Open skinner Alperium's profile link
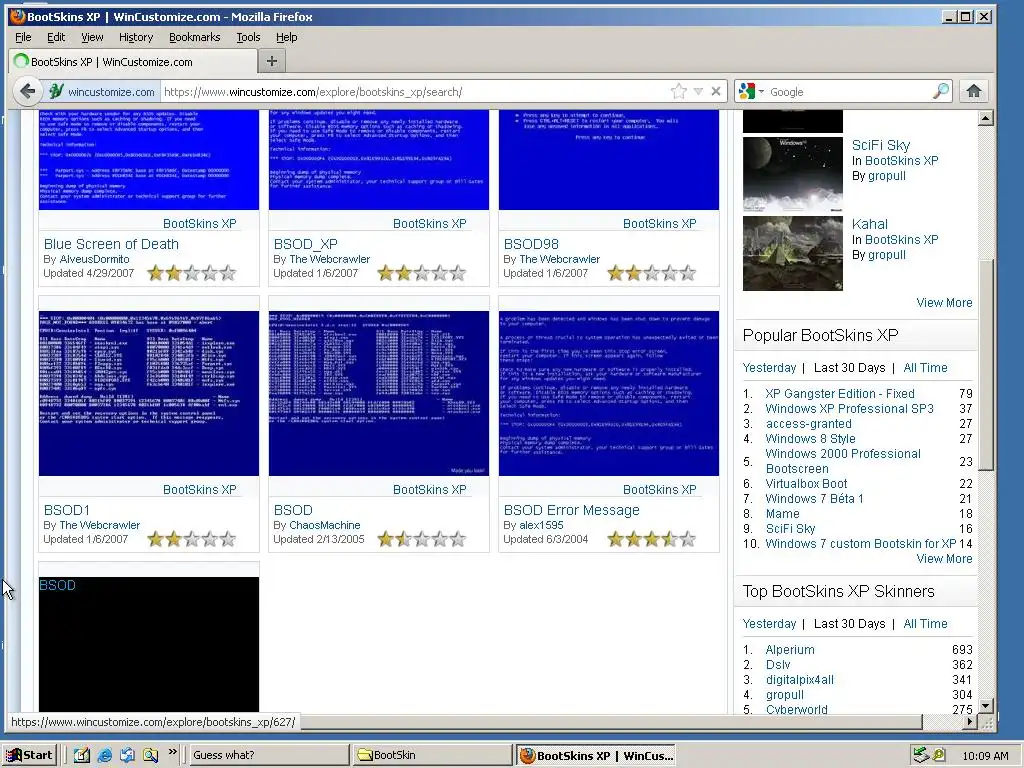The image size is (1024, 768). point(790,650)
